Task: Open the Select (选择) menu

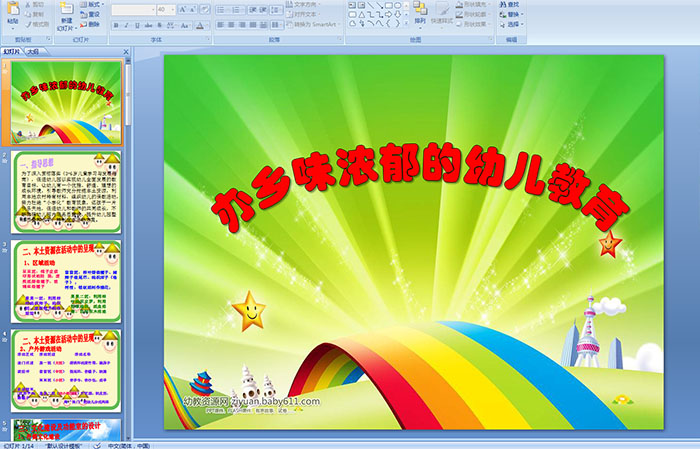Action: click(x=512, y=25)
